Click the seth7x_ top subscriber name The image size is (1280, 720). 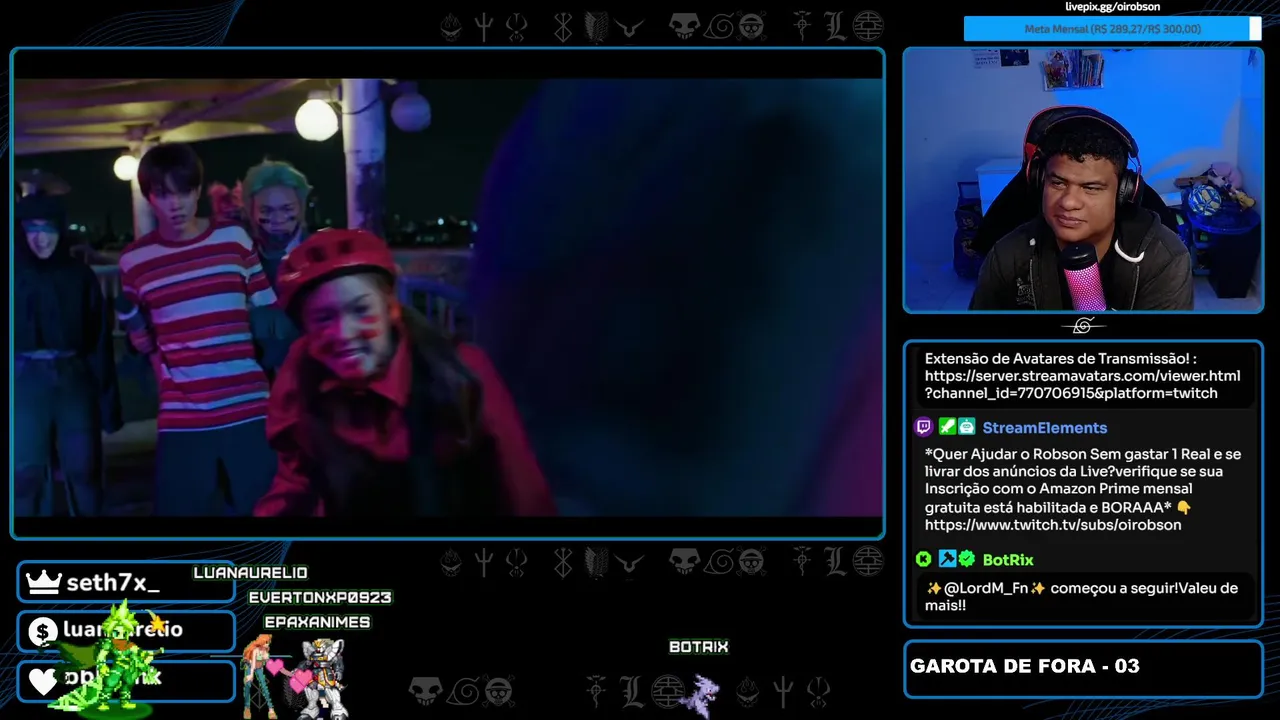(x=113, y=583)
